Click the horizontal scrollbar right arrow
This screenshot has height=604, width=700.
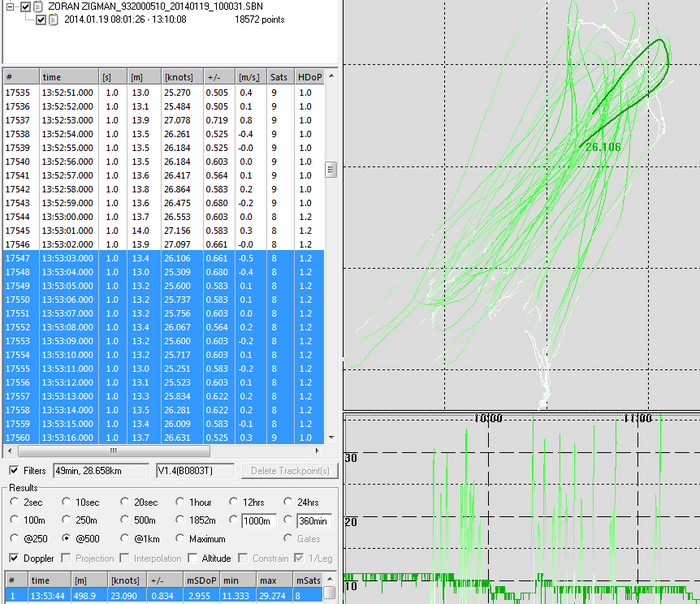pos(317,451)
